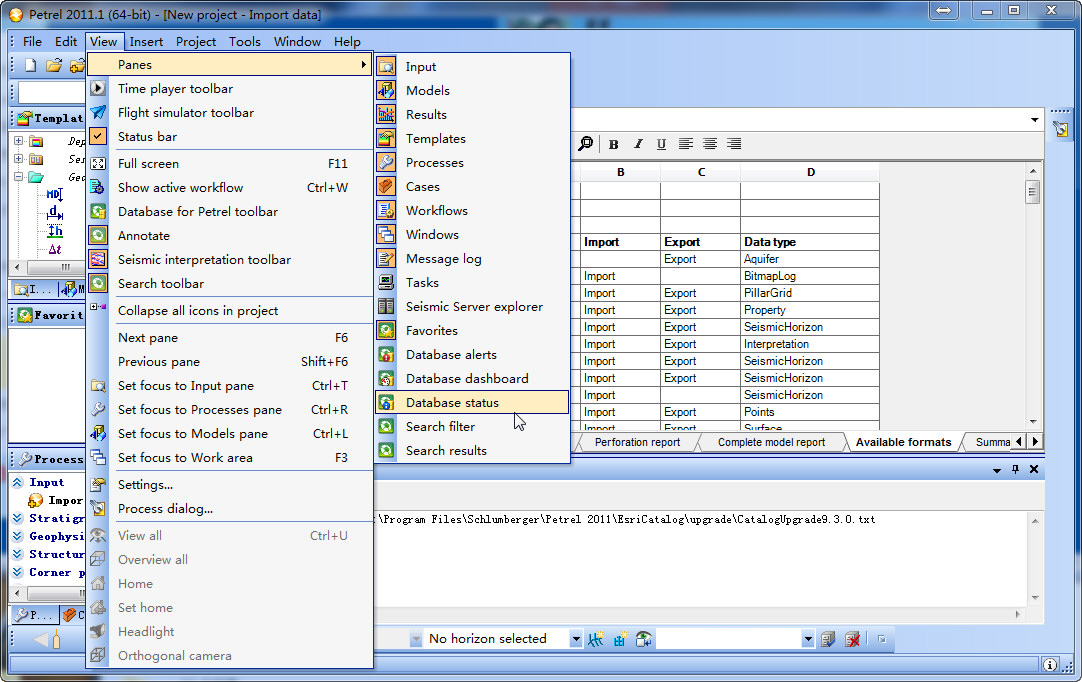The image size is (1082, 682).
Task: Toggle italic formatting in the spreadsheet
Action: point(638,144)
